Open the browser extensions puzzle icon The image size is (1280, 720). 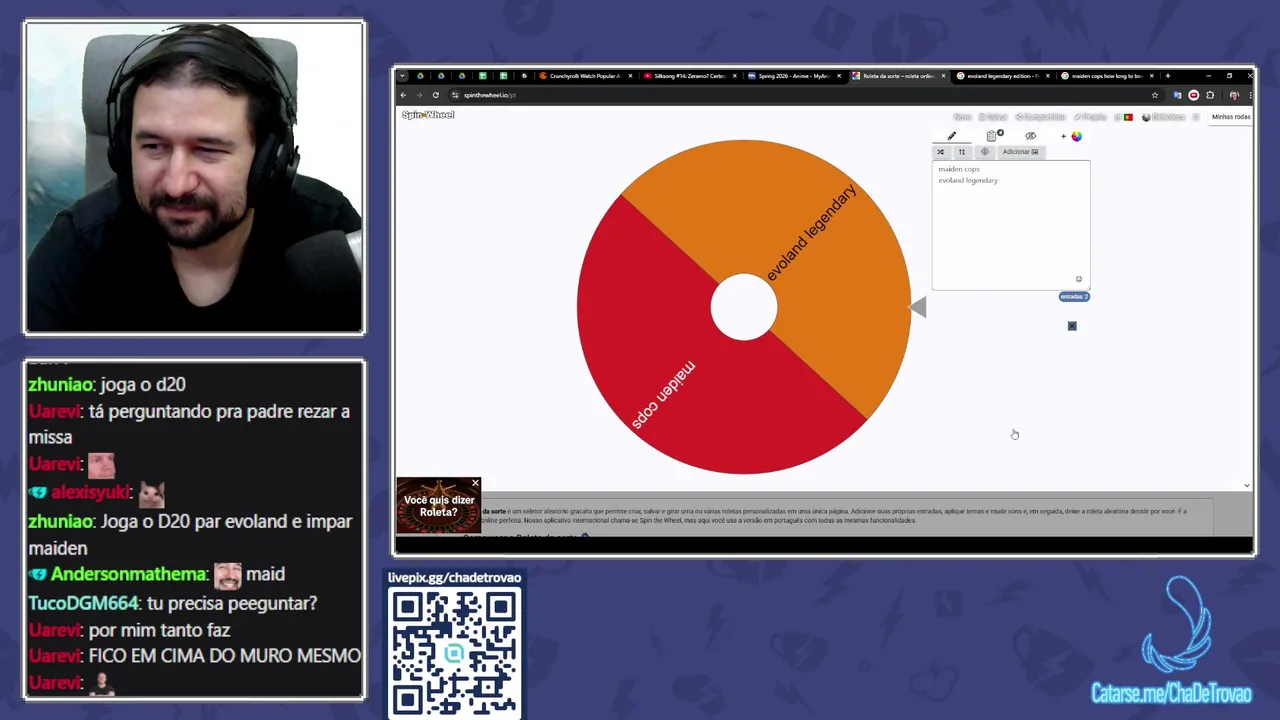(x=1210, y=95)
